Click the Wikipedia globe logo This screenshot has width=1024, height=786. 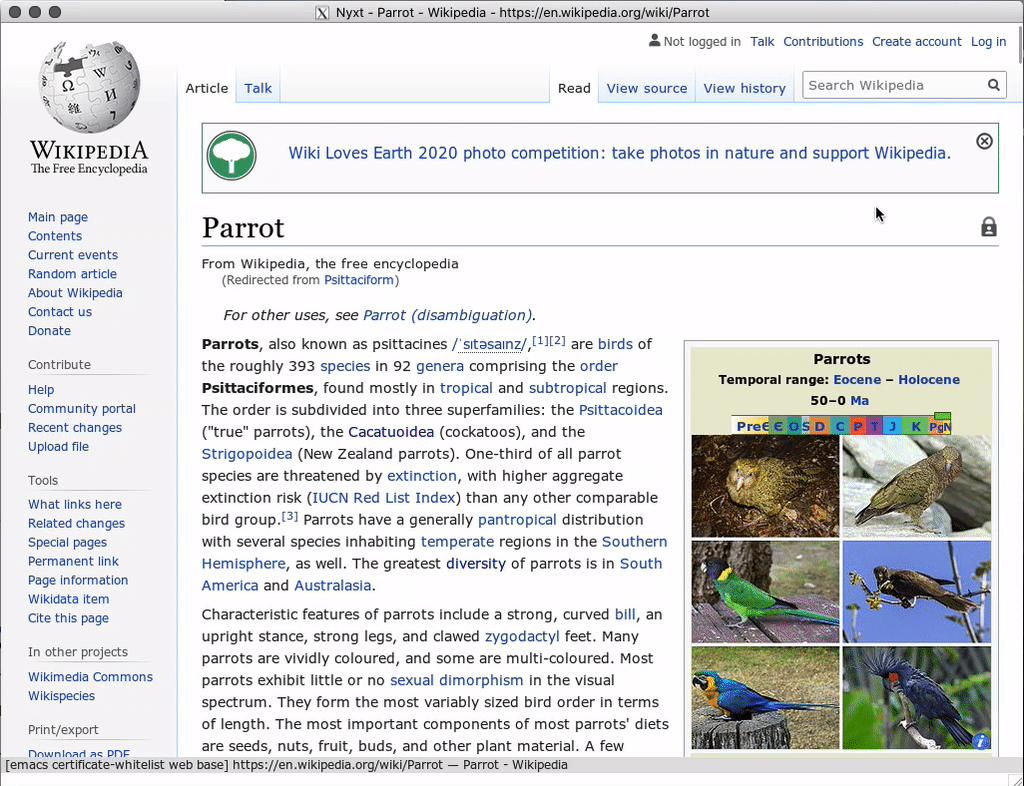(x=89, y=87)
